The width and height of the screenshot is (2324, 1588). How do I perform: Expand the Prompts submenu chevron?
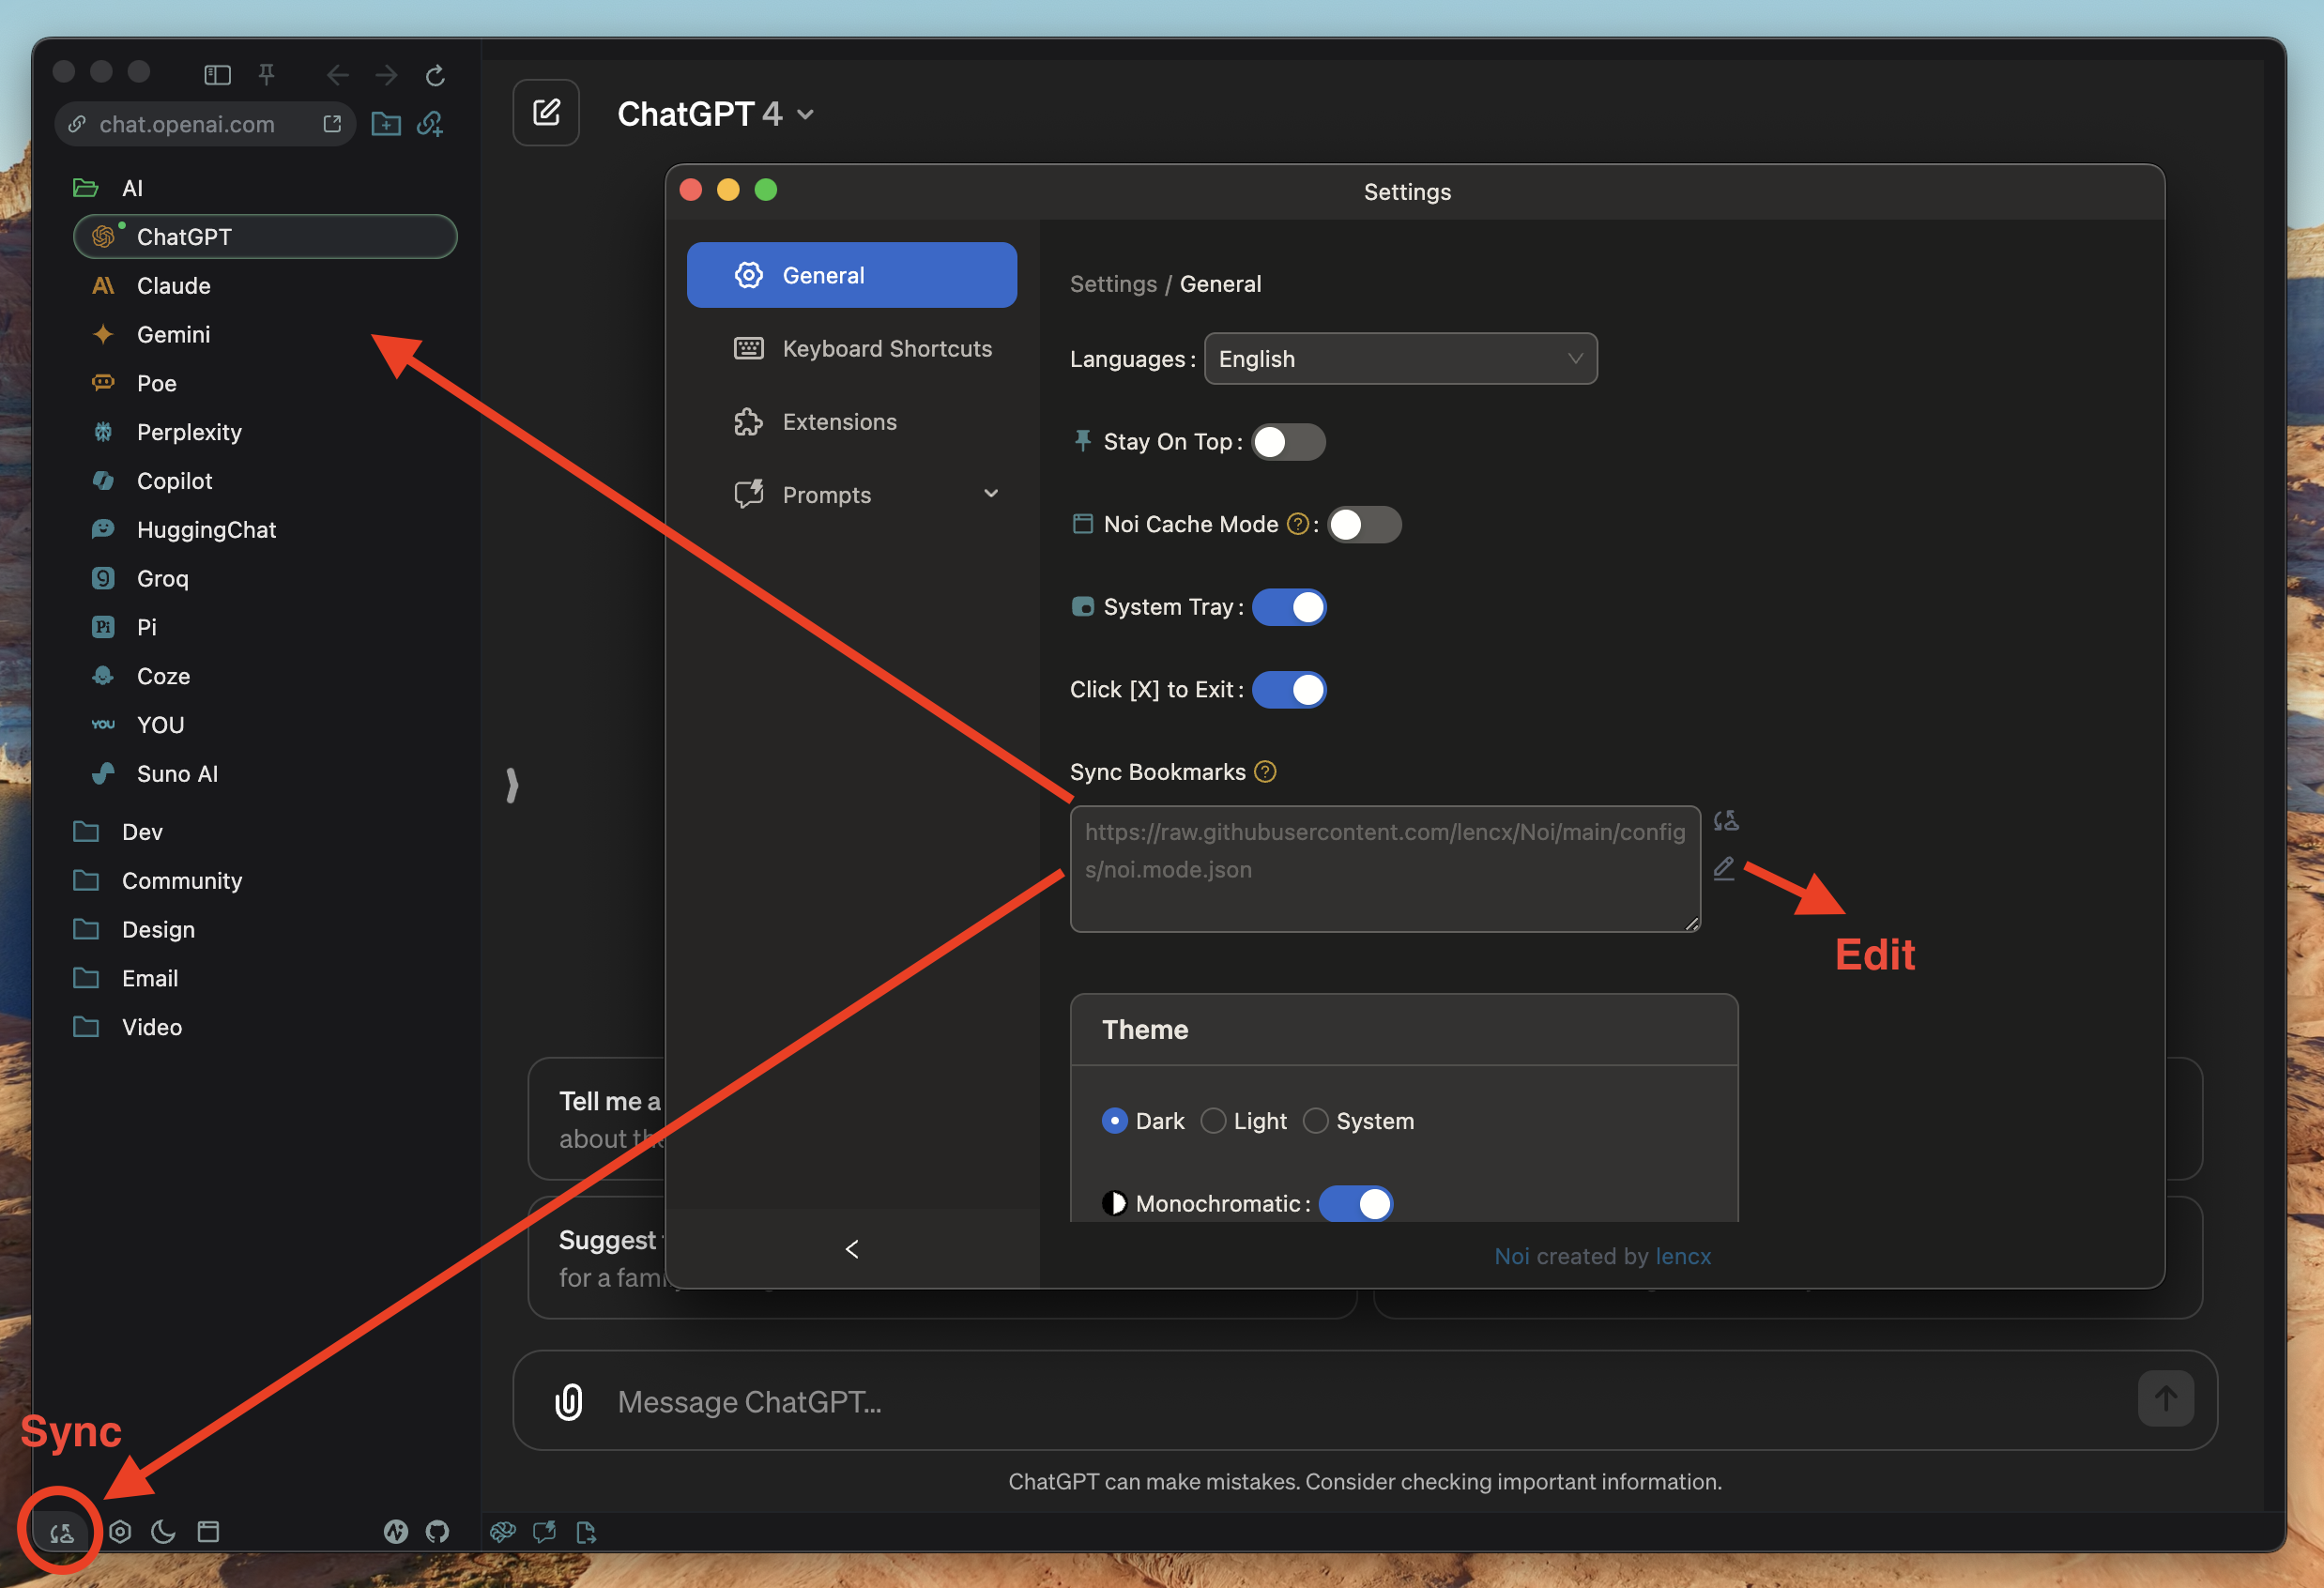pos(991,494)
